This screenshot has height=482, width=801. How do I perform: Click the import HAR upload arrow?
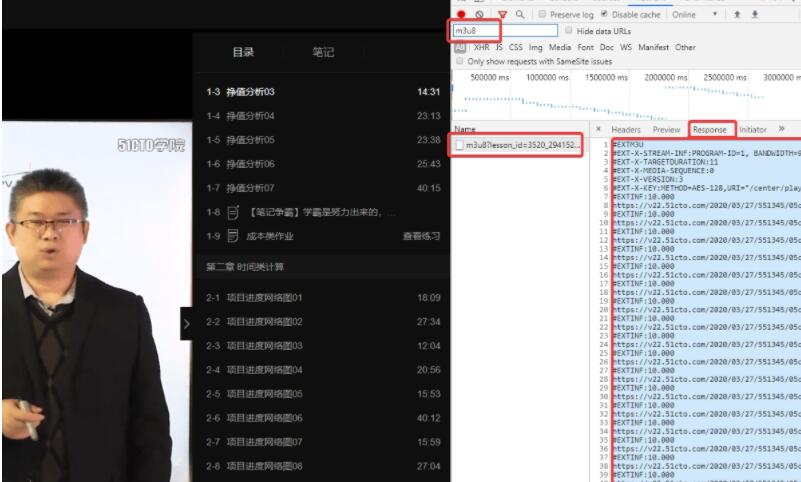[x=738, y=15]
